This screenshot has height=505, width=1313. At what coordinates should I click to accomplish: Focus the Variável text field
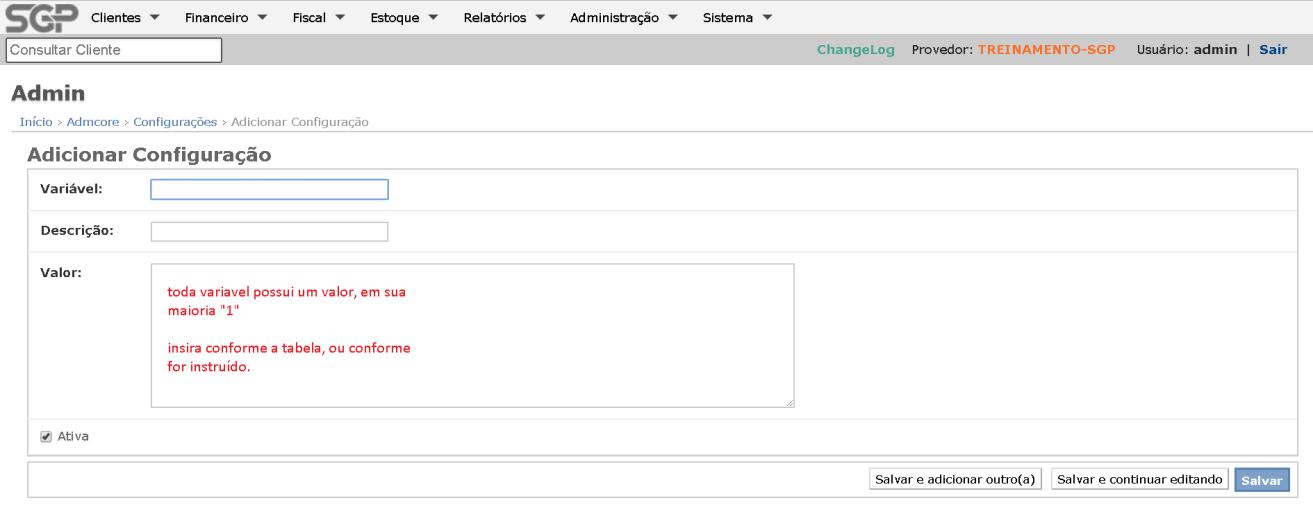click(269, 190)
